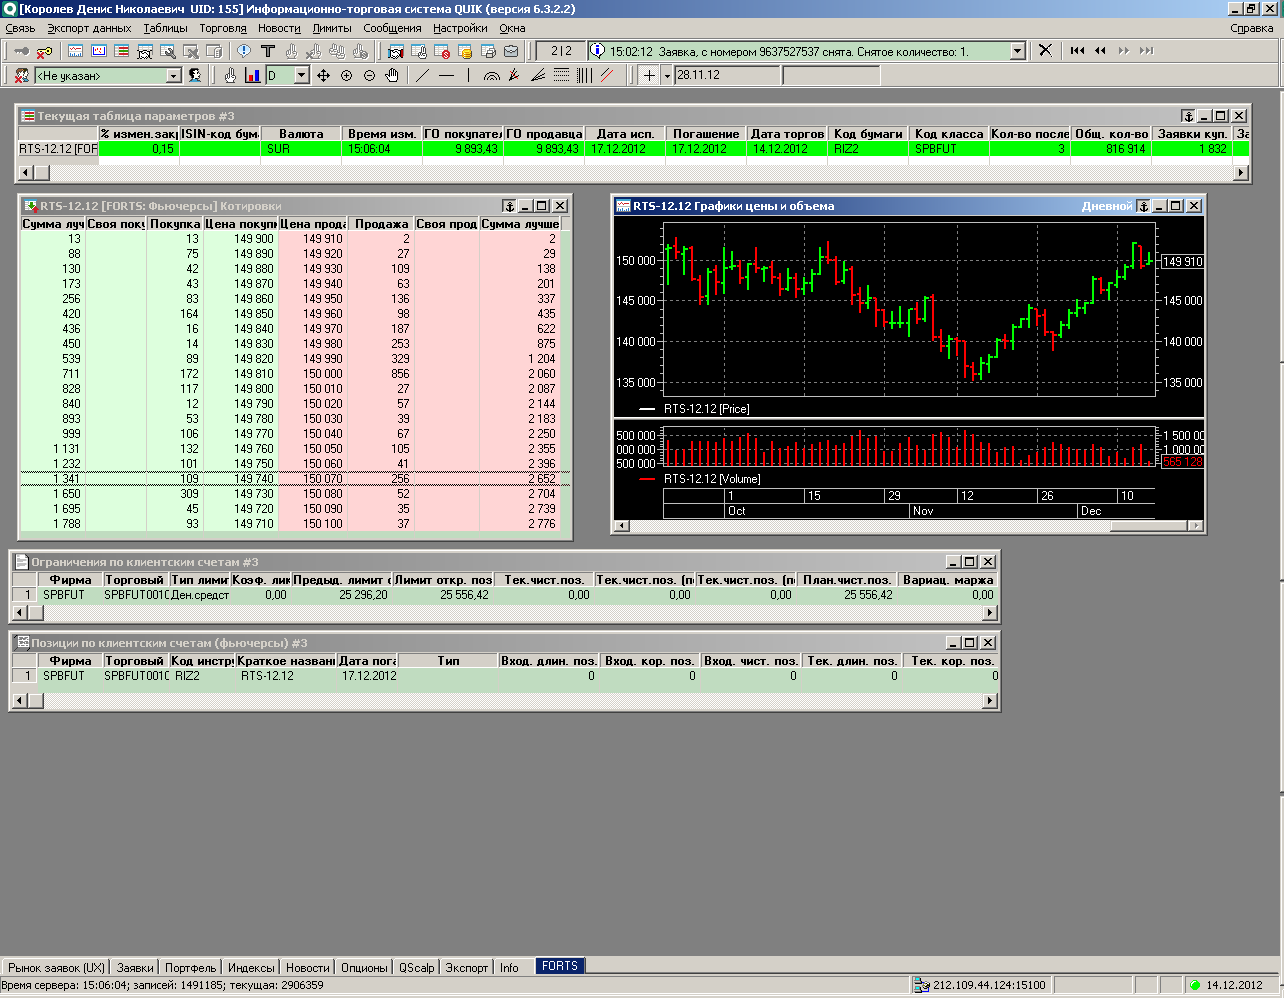Switch to the Рынок заявок (UX) tab

pos(56,967)
